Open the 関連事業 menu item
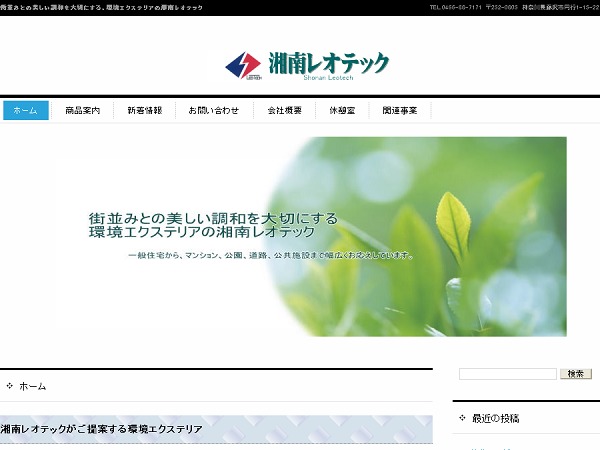The width and height of the screenshot is (600, 450). coord(400,111)
